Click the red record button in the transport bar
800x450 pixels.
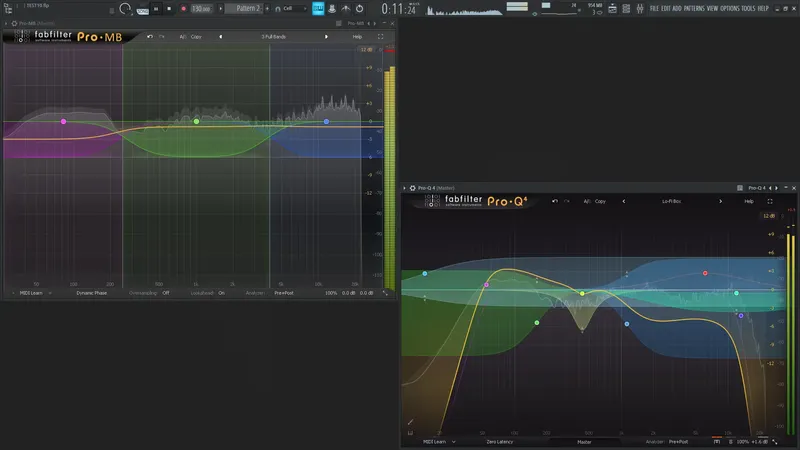(184, 9)
